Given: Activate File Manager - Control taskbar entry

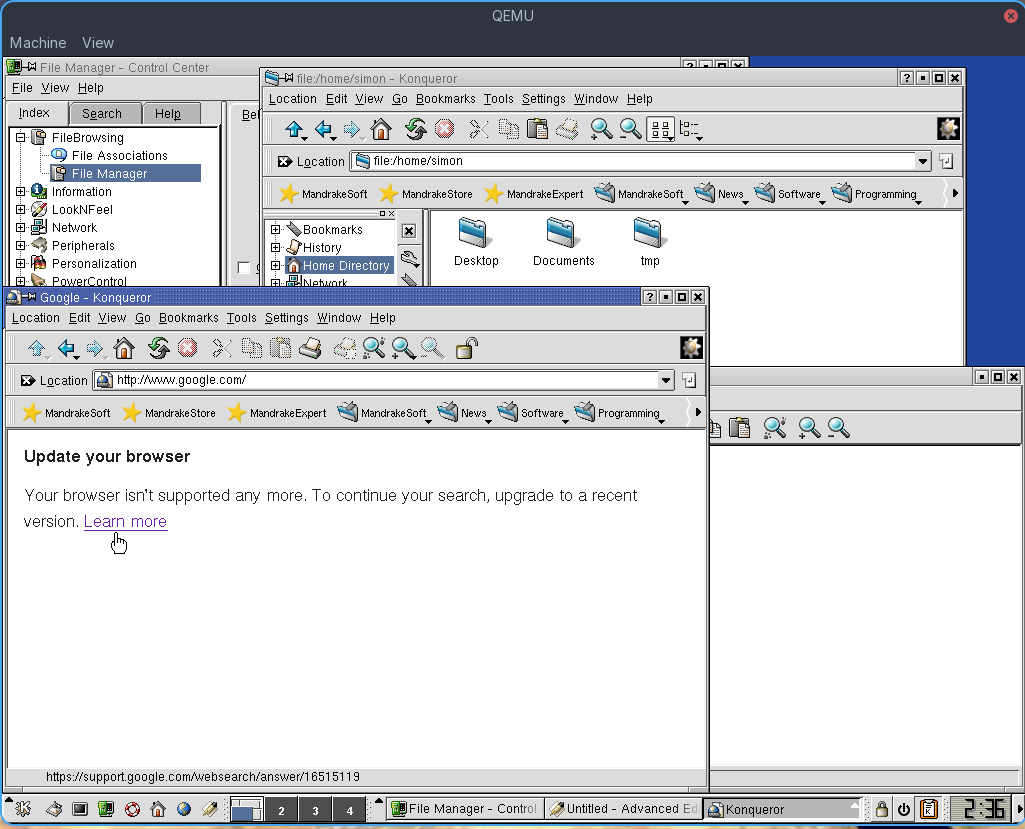Looking at the screenshot, I should point(465,809).
